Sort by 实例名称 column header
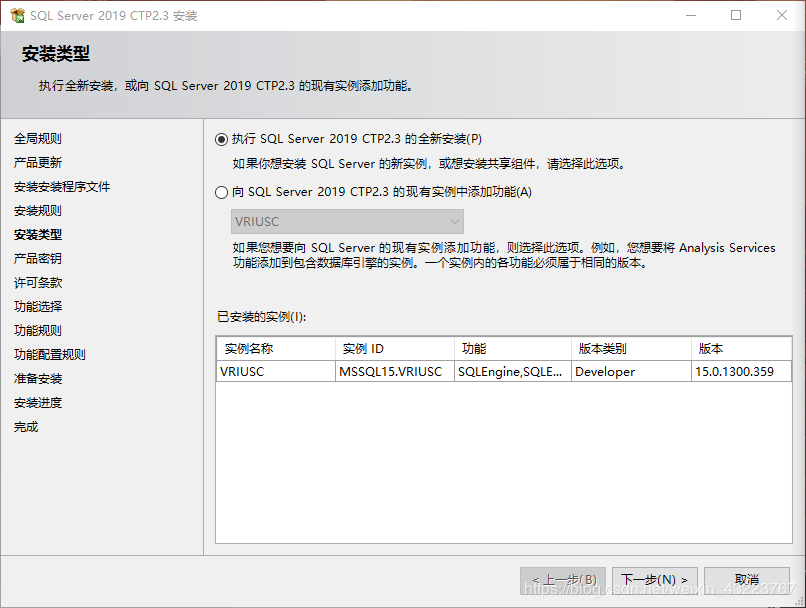This screenshot has width=806, height=608. (276, 348)
